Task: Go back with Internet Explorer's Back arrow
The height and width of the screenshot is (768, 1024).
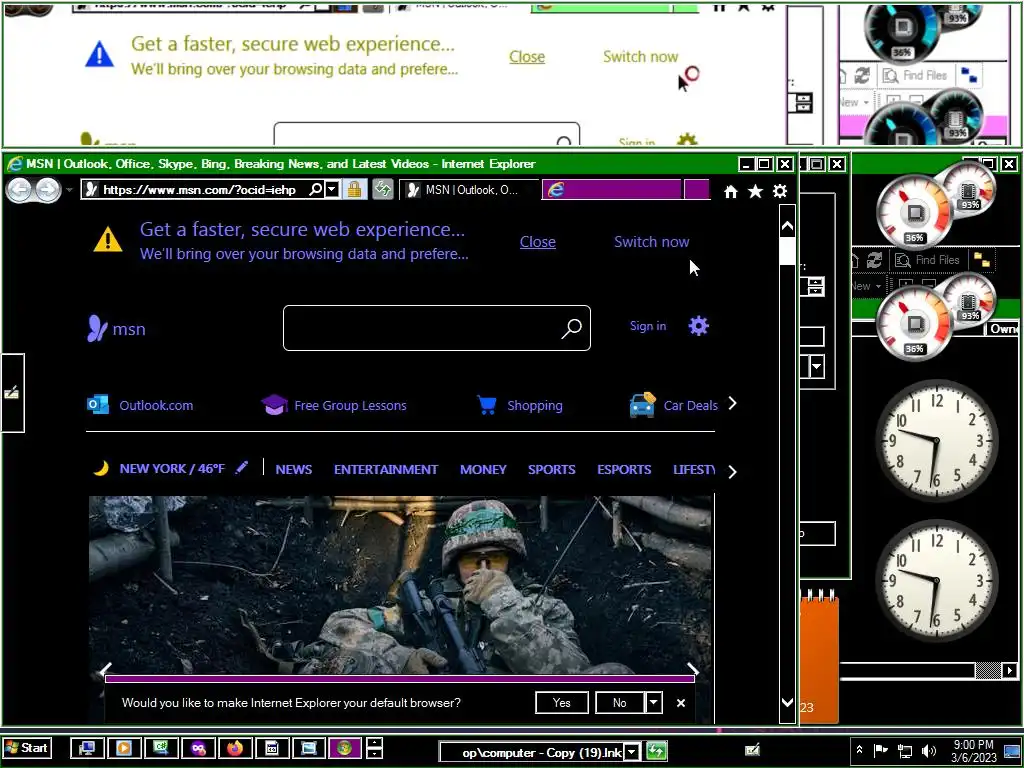Action: click(x=20, y=190)
